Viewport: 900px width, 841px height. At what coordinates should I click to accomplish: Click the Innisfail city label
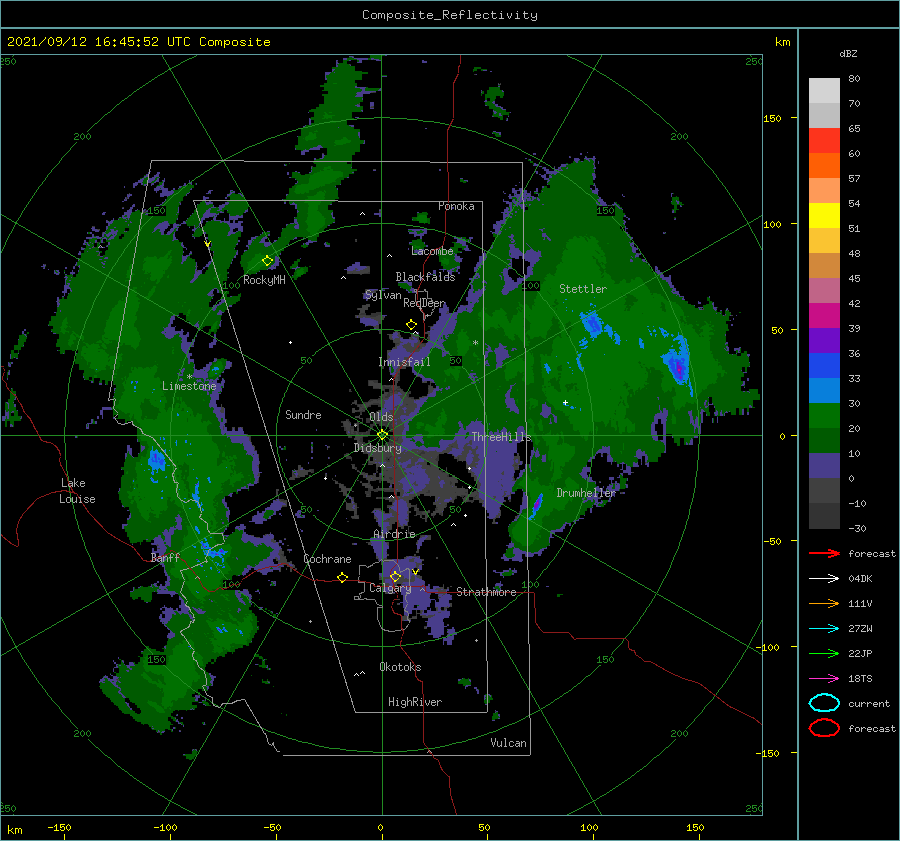(404, 362)
